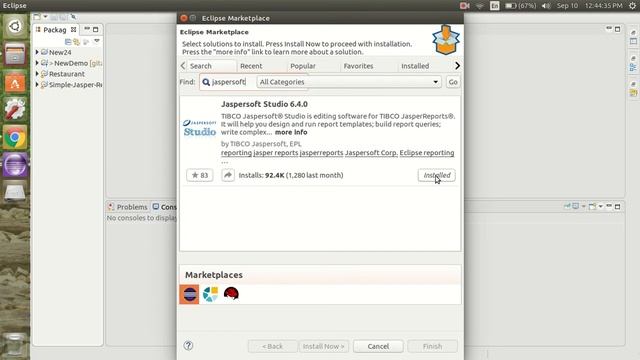
Task: Collapse All icon in Package Explorer toolbar
Action: pyautogui.click(x=68, y=42)
